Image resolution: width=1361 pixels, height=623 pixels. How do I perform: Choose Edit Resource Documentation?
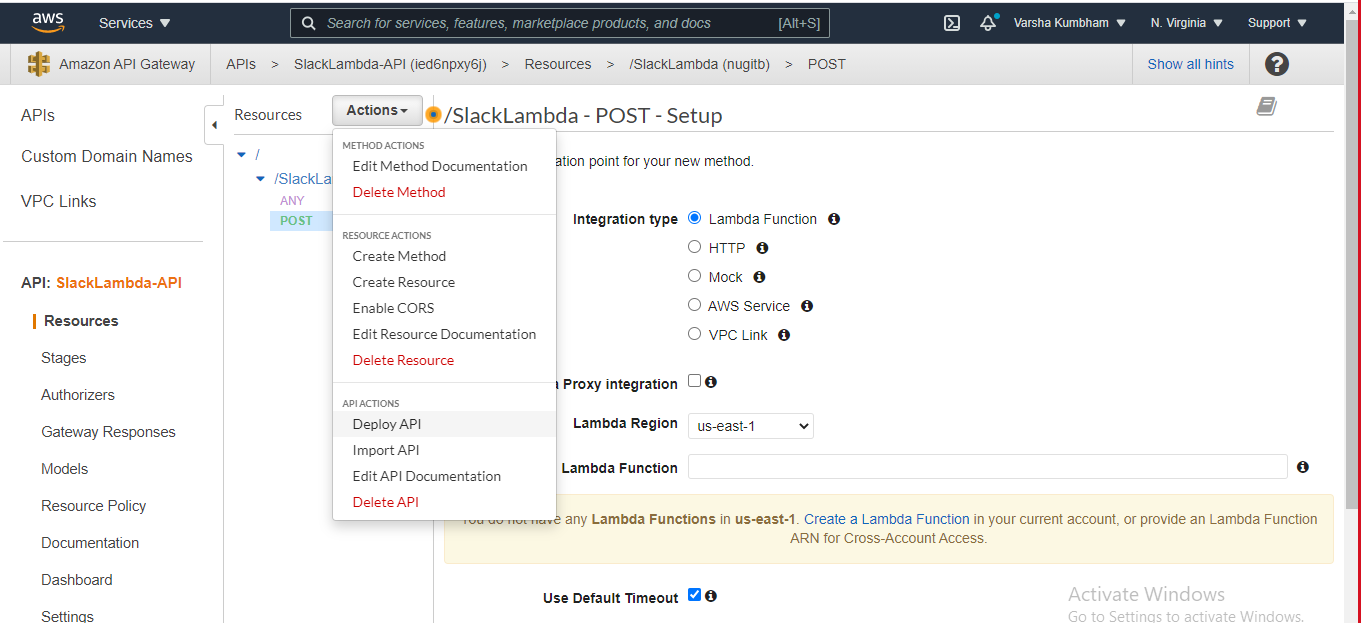click(x=444, y=334)
